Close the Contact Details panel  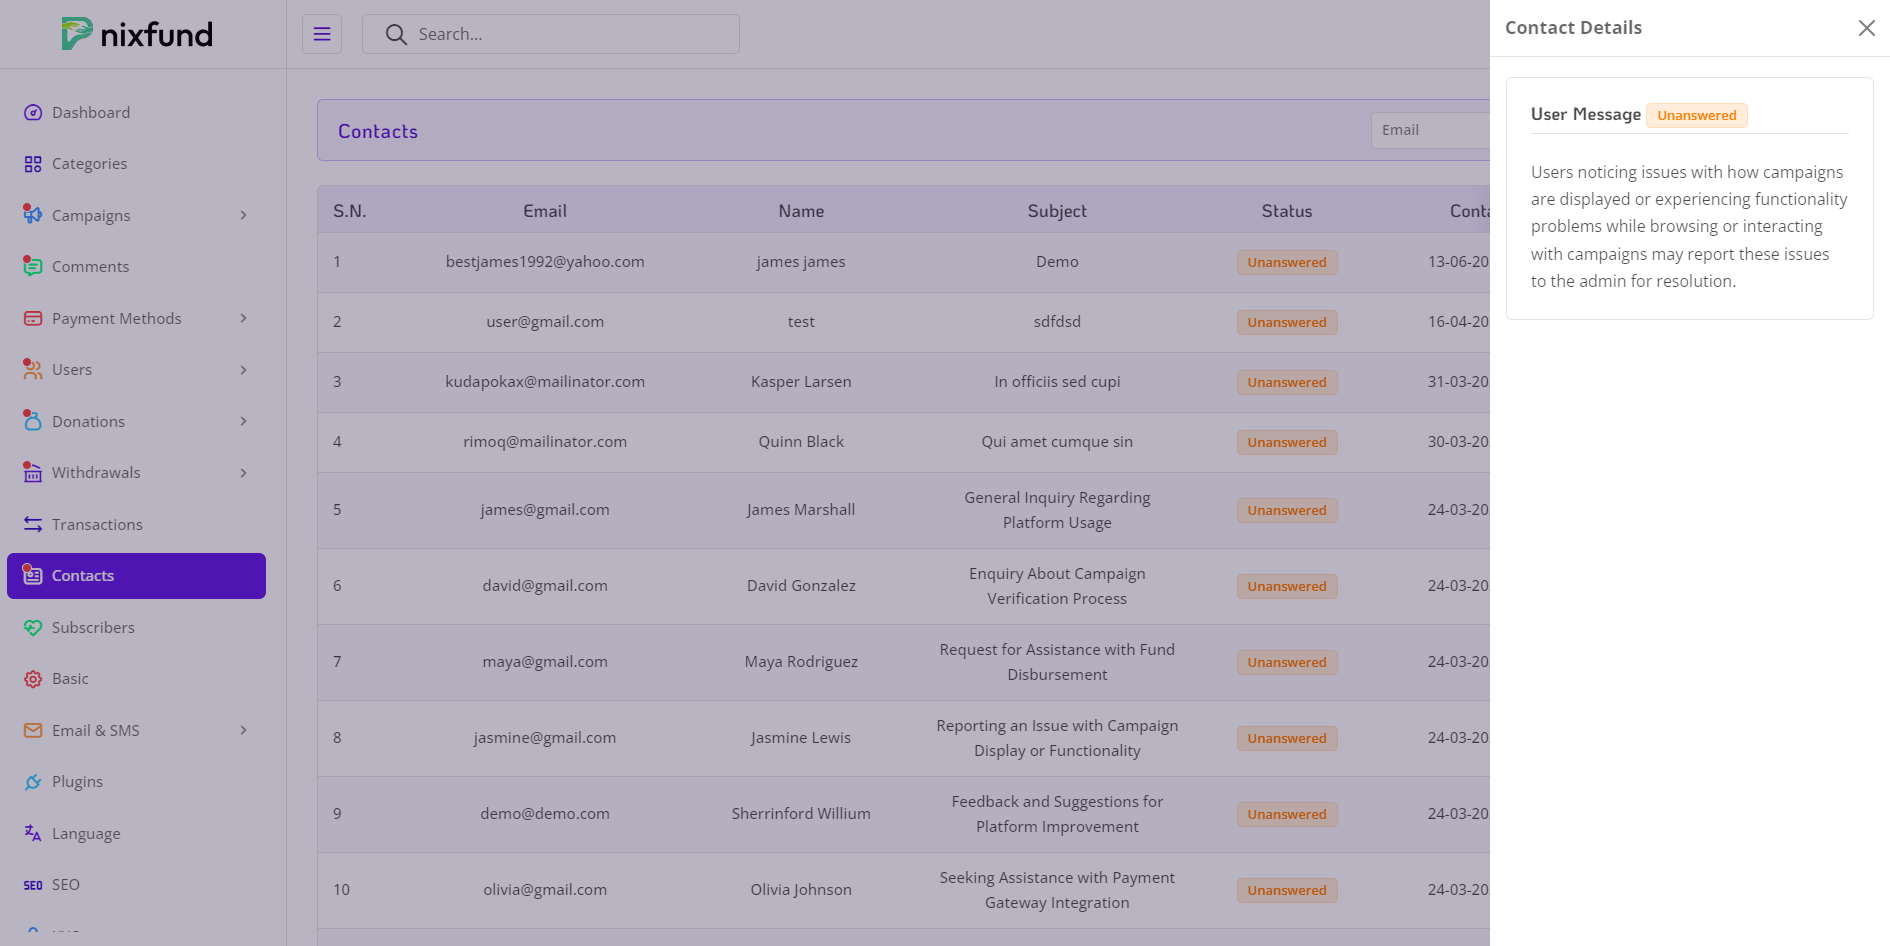point(1866,28)
